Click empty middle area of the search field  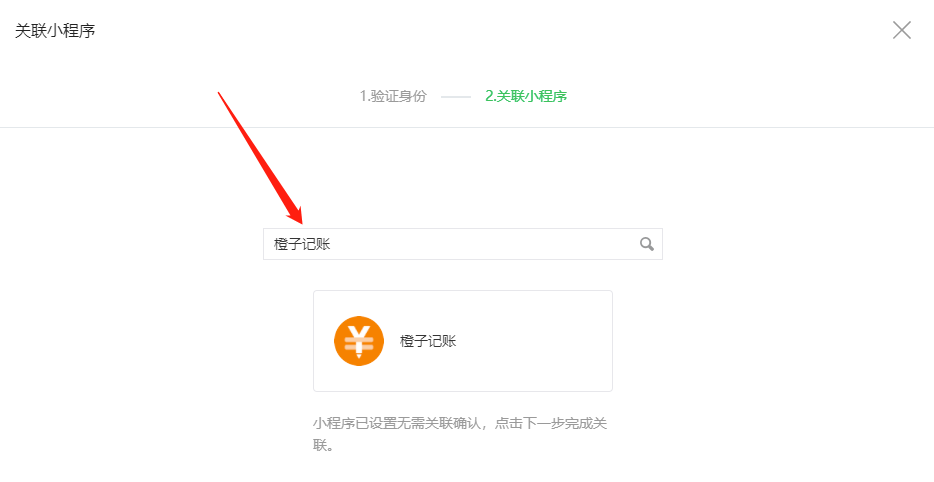pos(482,244)
